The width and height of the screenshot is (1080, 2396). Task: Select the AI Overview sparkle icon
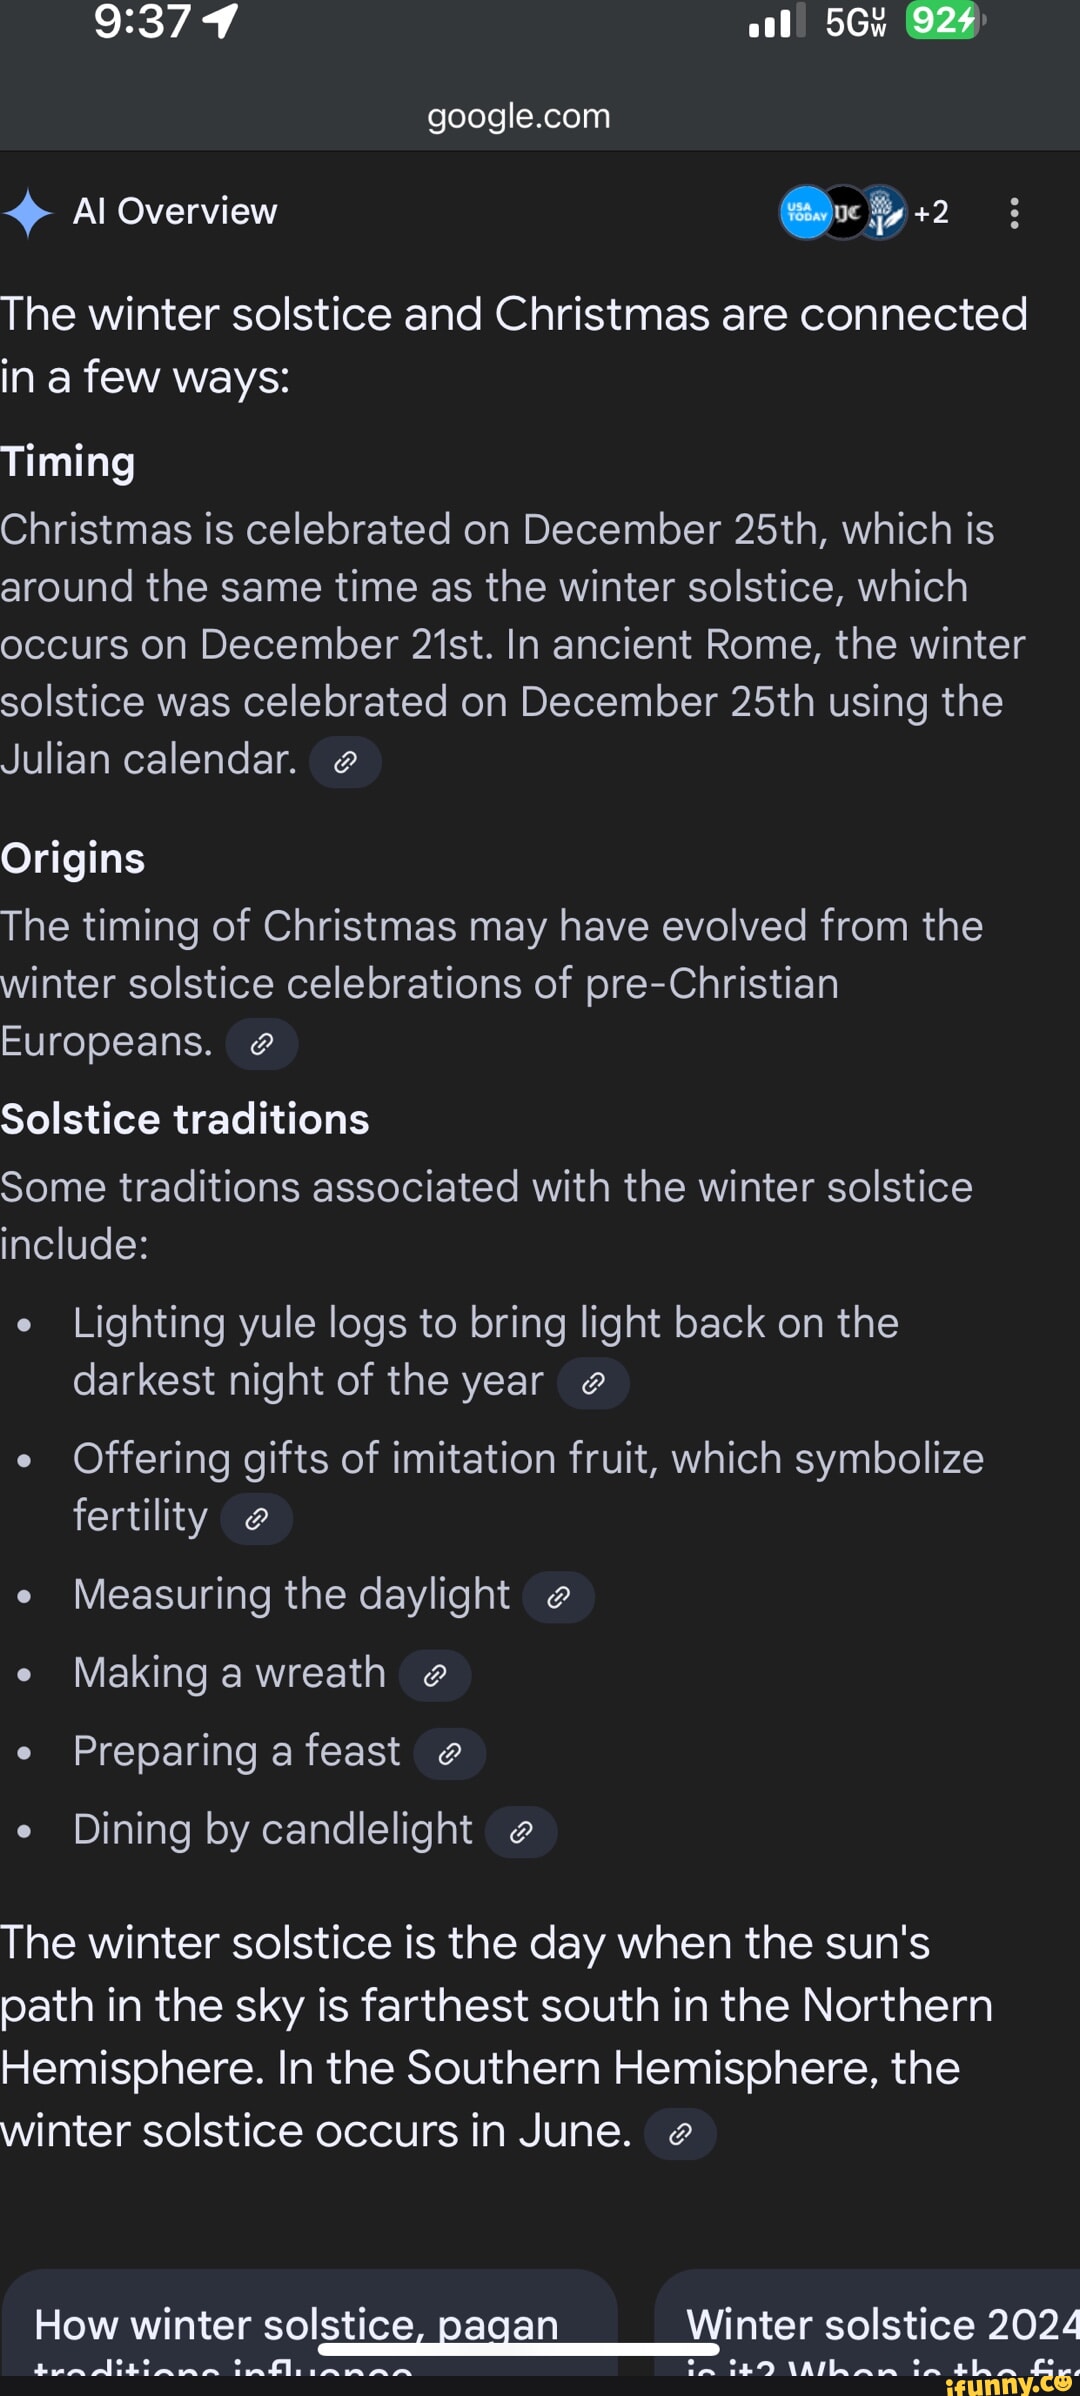pyautogui.click(x=30, y=211)
